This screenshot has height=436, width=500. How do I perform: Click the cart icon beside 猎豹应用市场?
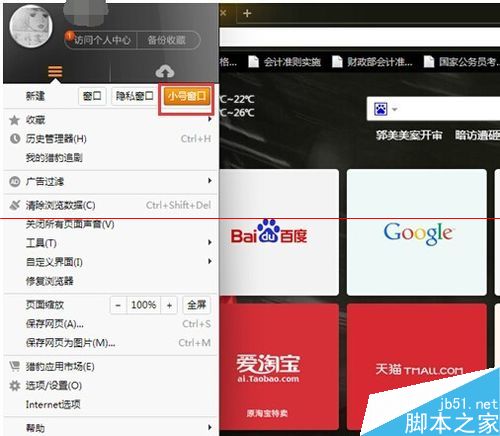14,366
